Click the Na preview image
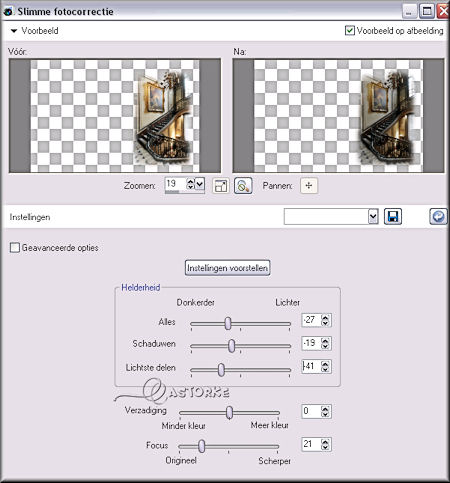Image resolution: width=450 pixels, height=483 pixels. [338, 116]
